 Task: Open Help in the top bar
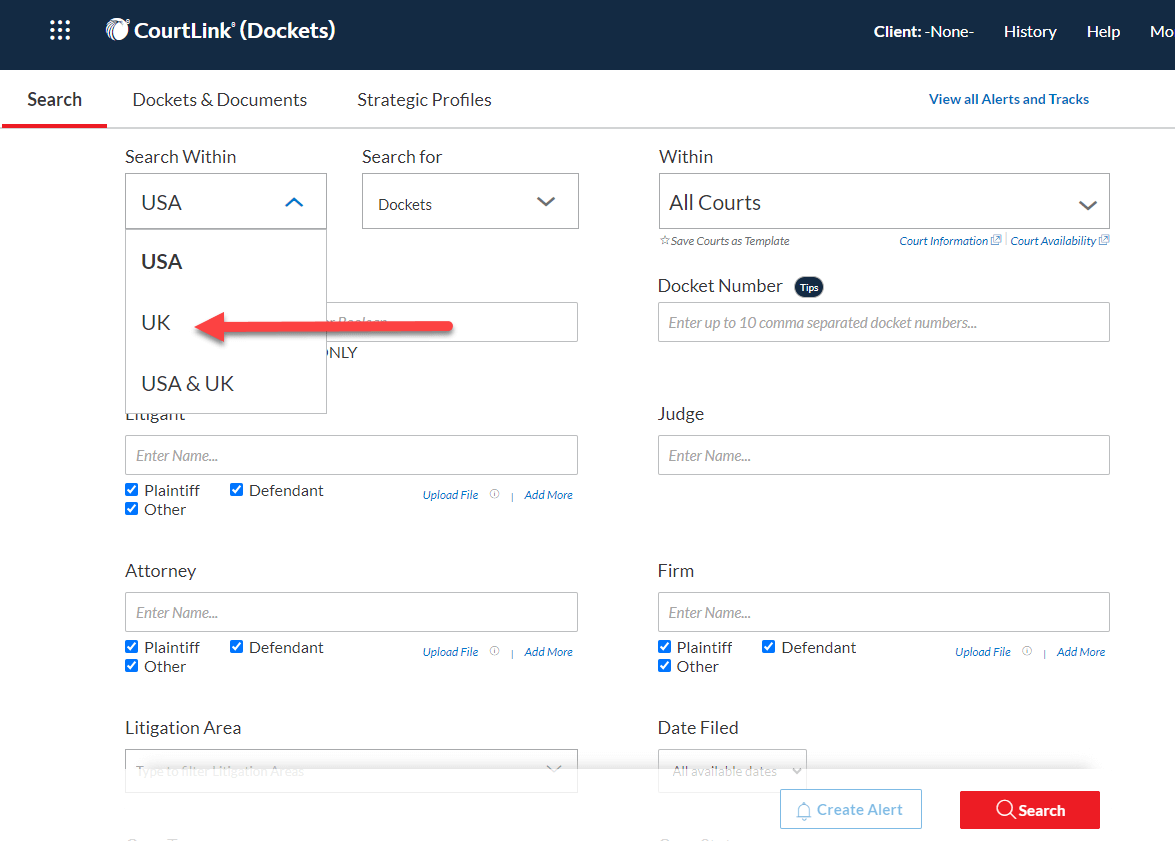pos(1103,31)
